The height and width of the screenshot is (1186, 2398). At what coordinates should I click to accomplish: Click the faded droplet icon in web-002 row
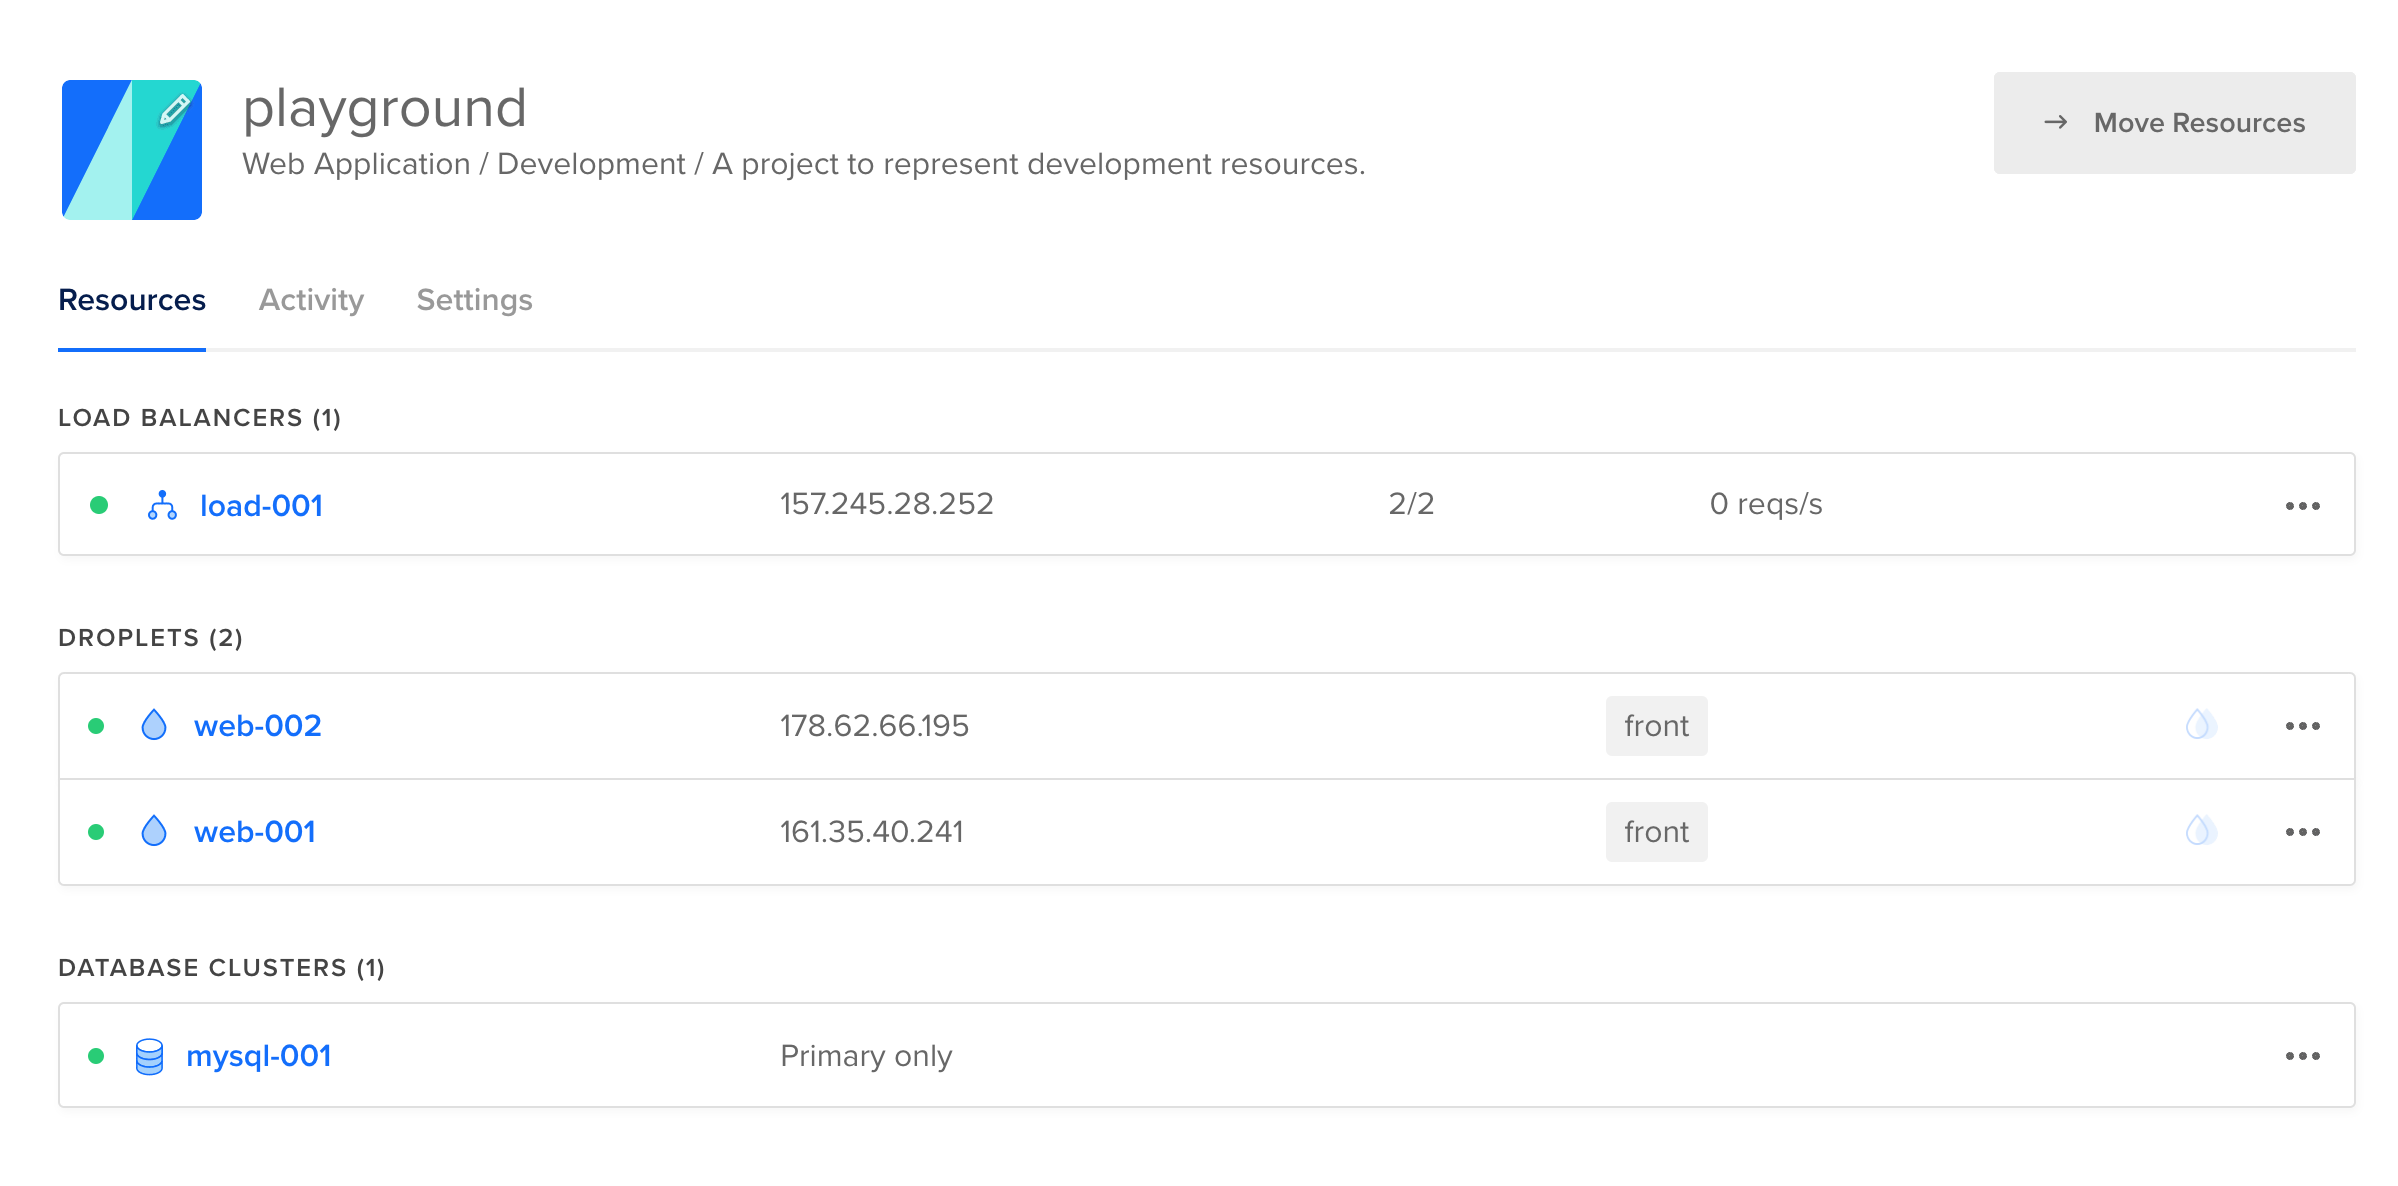tap(2200, 725)
